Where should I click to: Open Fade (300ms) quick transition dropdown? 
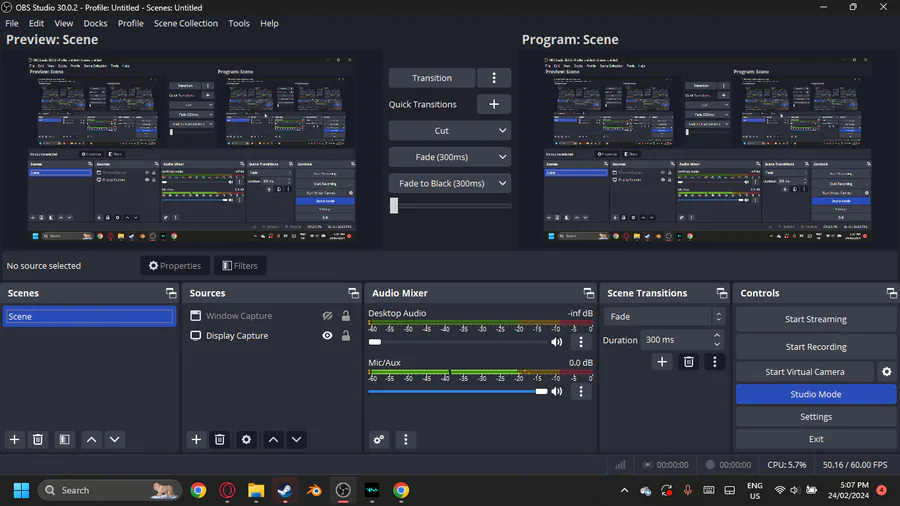[449, 157]
